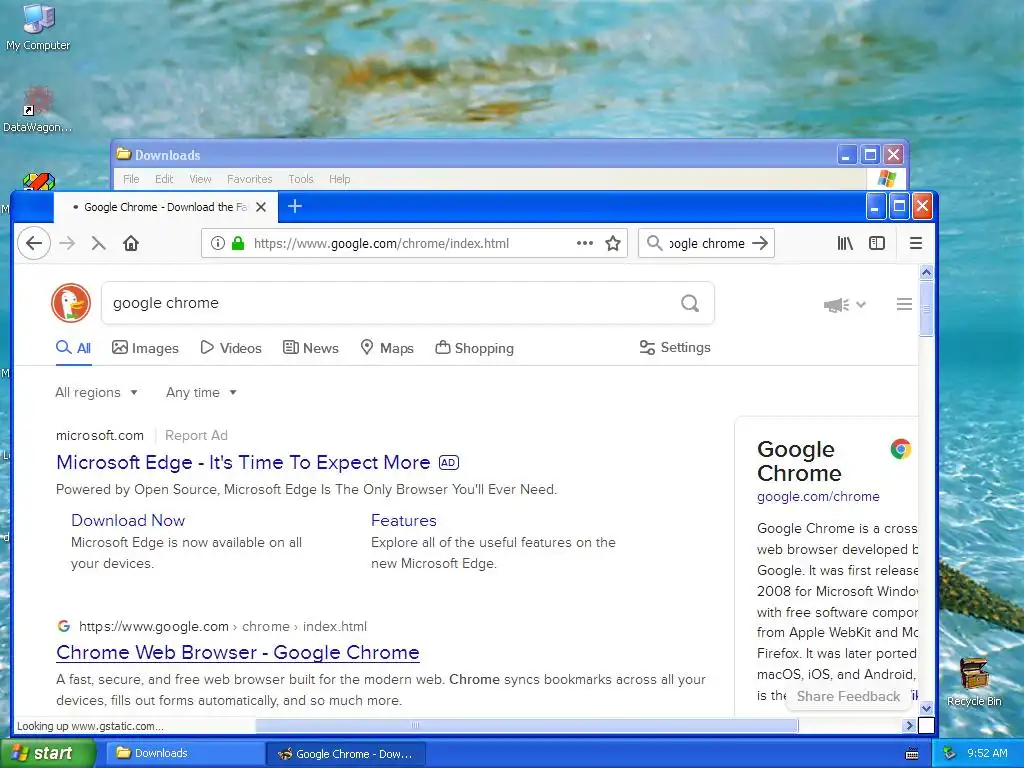Click the forward navigation arrow
1024x768 pixels.
pyautogui.click(x=67, y=244)
